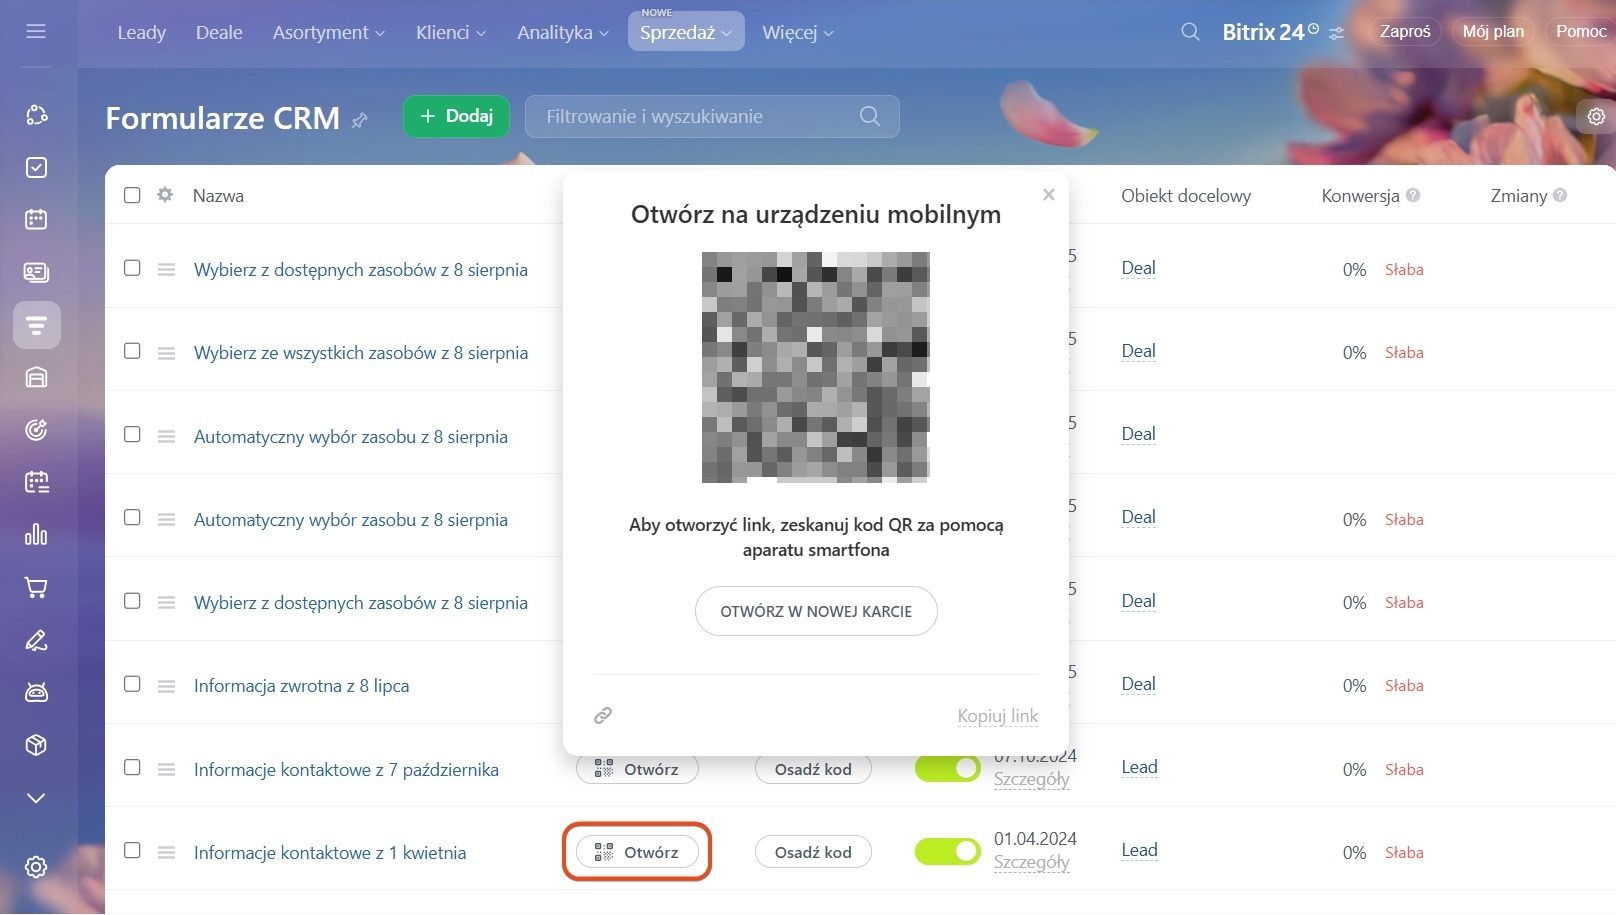The width and height of the screenshot is (1616, 915).
Task: Check the Informacje kontaktowe z 7 października checkbox
Action: click(132, 767)
